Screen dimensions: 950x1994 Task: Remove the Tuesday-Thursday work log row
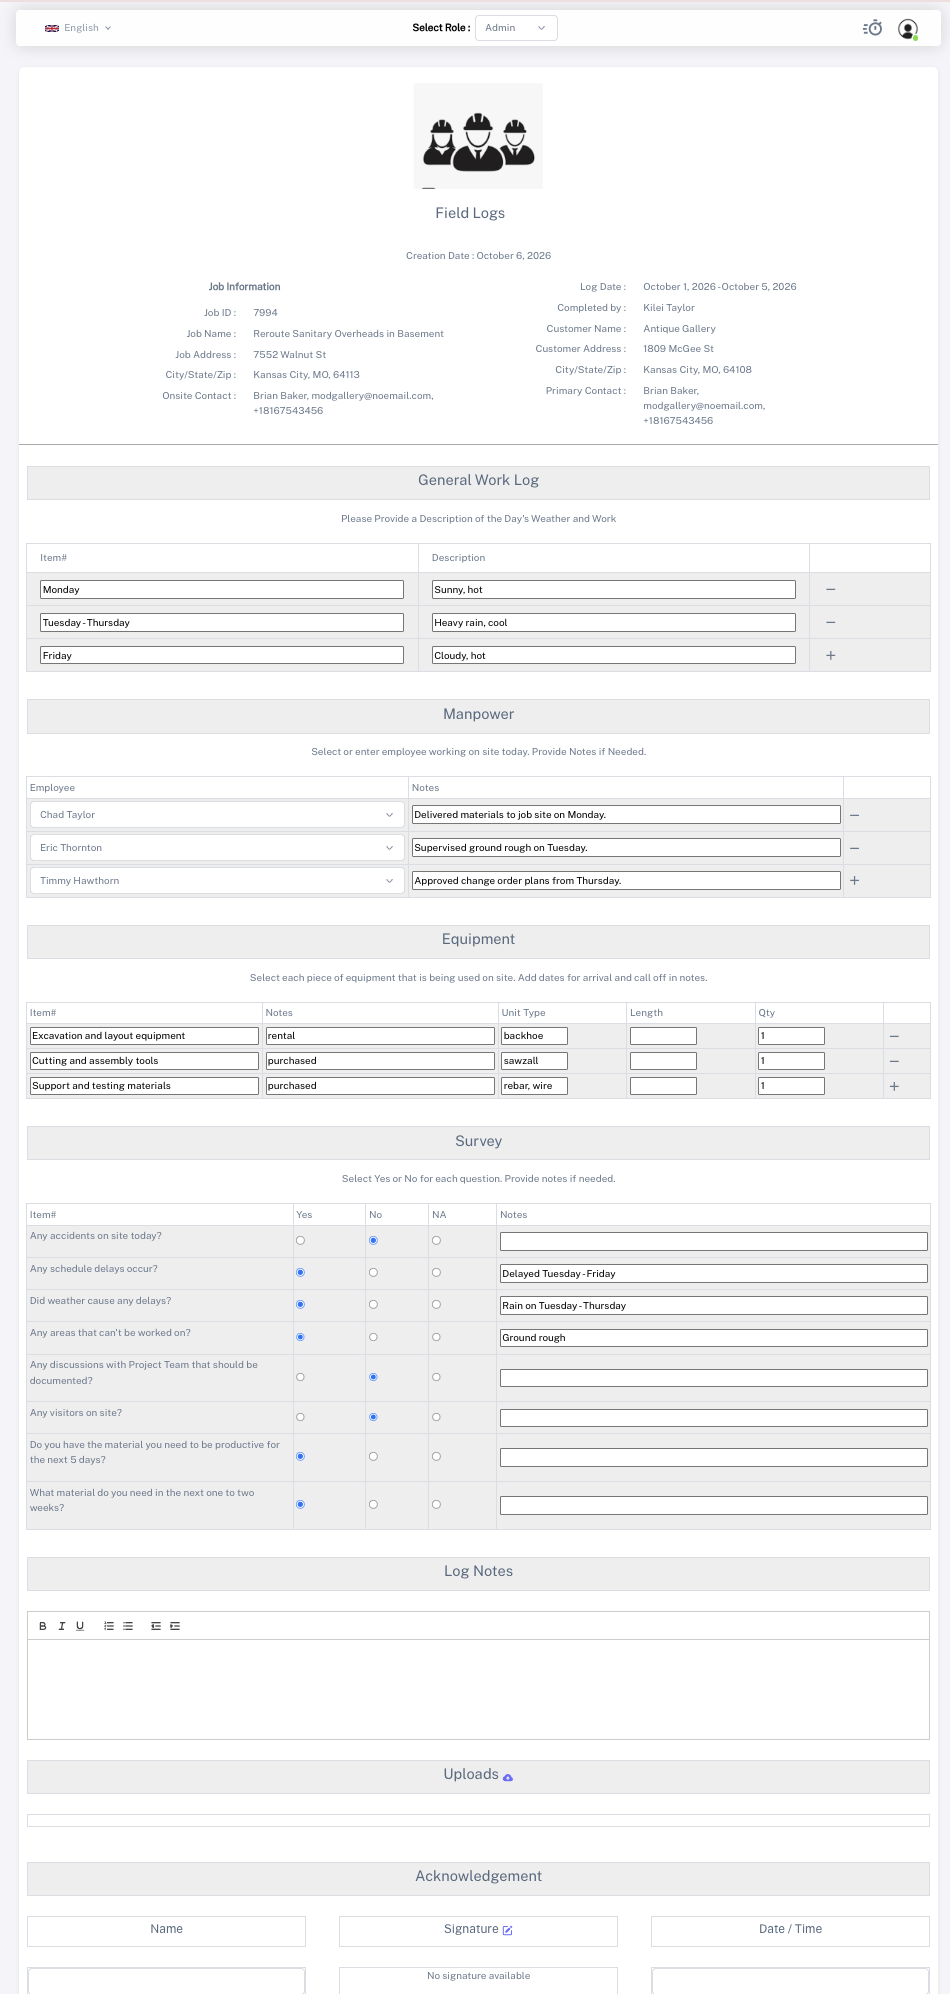[831, 623]
